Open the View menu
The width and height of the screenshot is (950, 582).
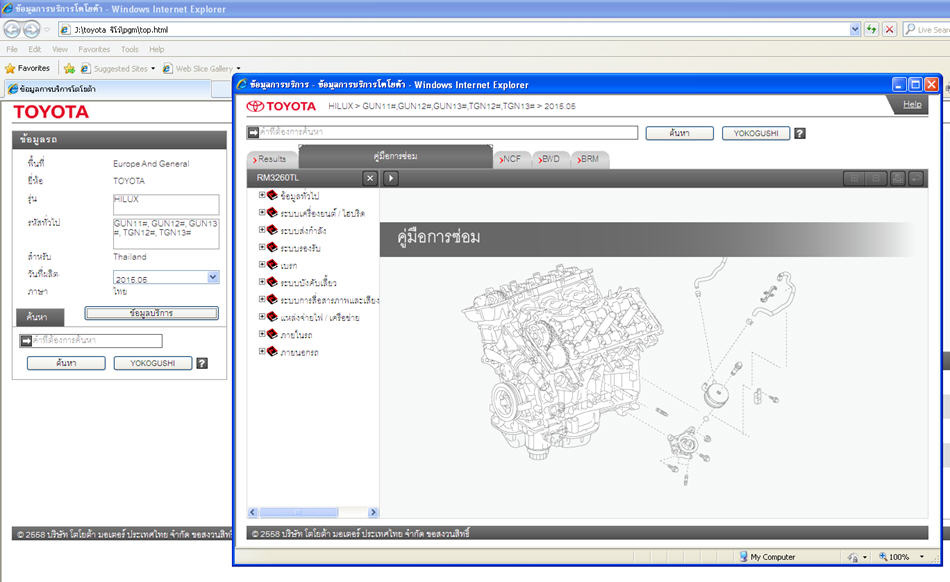coord(59,49)
